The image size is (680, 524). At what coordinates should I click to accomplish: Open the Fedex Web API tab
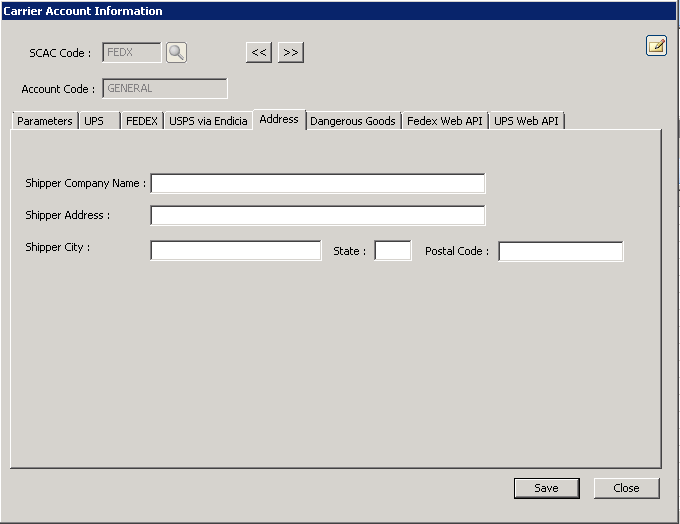point(444,121)
